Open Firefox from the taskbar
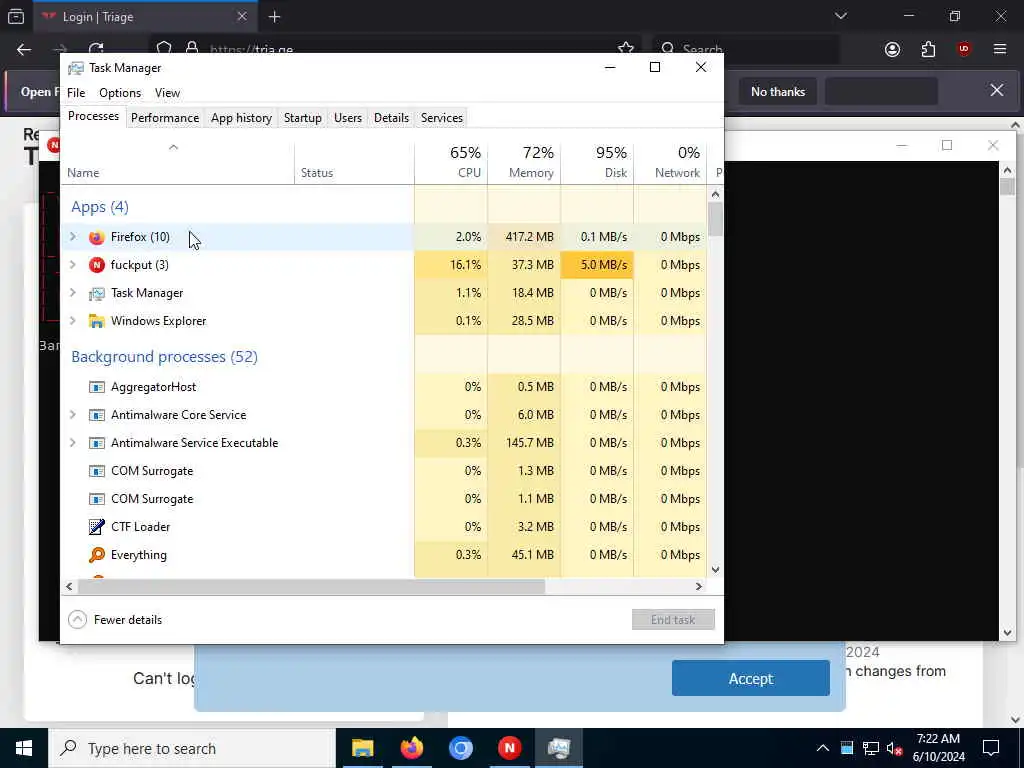The width and height of the screenshot is (1024, 768). click(x=411, y=748)
